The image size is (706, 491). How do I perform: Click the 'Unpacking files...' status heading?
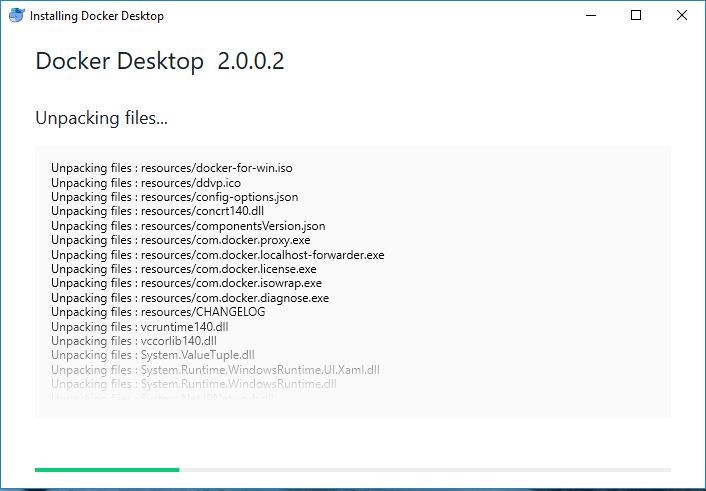pyautogui.click(x=101, y=118)
